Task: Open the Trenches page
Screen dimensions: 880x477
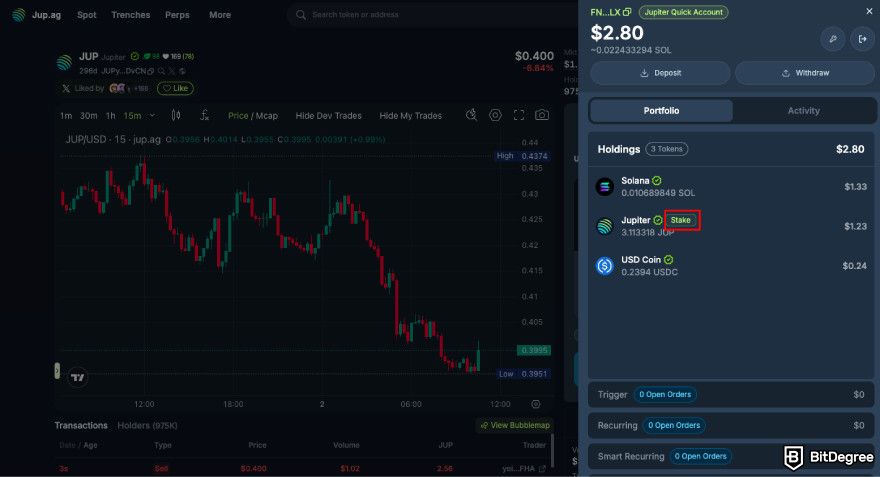Action: point(130,15)
